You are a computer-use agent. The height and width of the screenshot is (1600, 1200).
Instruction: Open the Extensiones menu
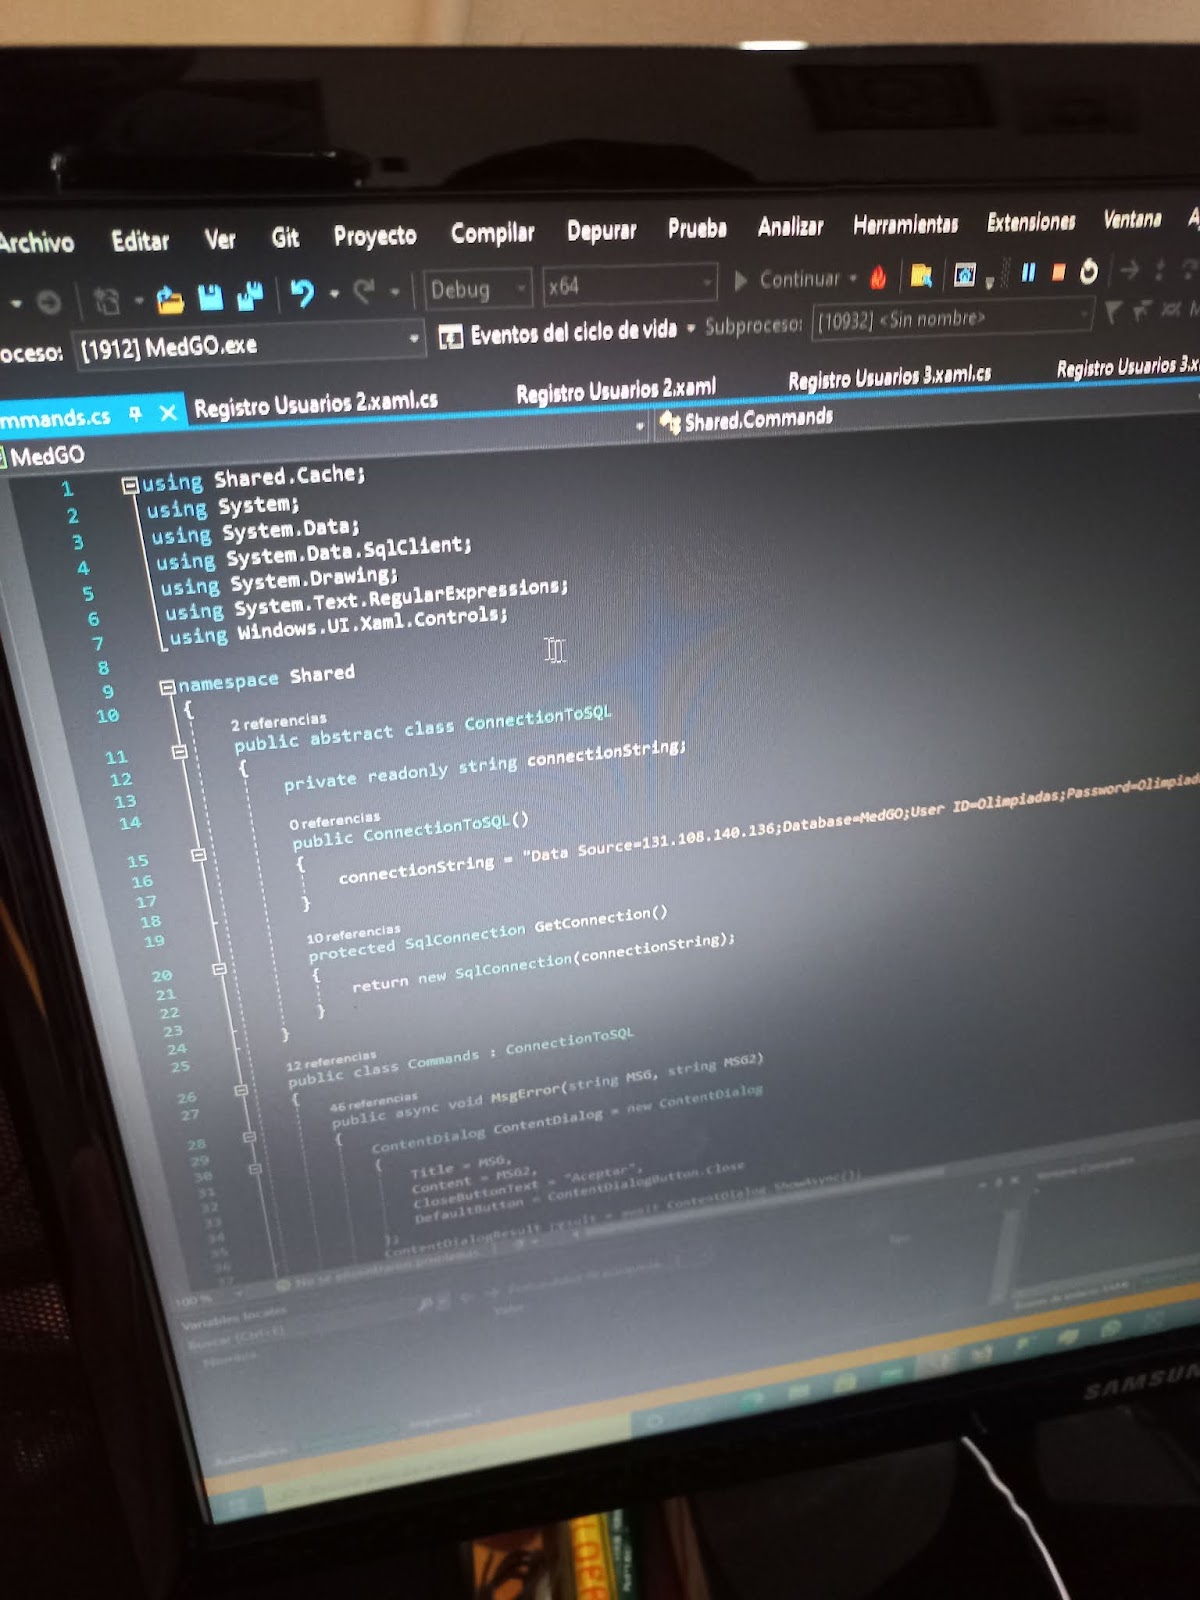click(x=1031, y=221)
